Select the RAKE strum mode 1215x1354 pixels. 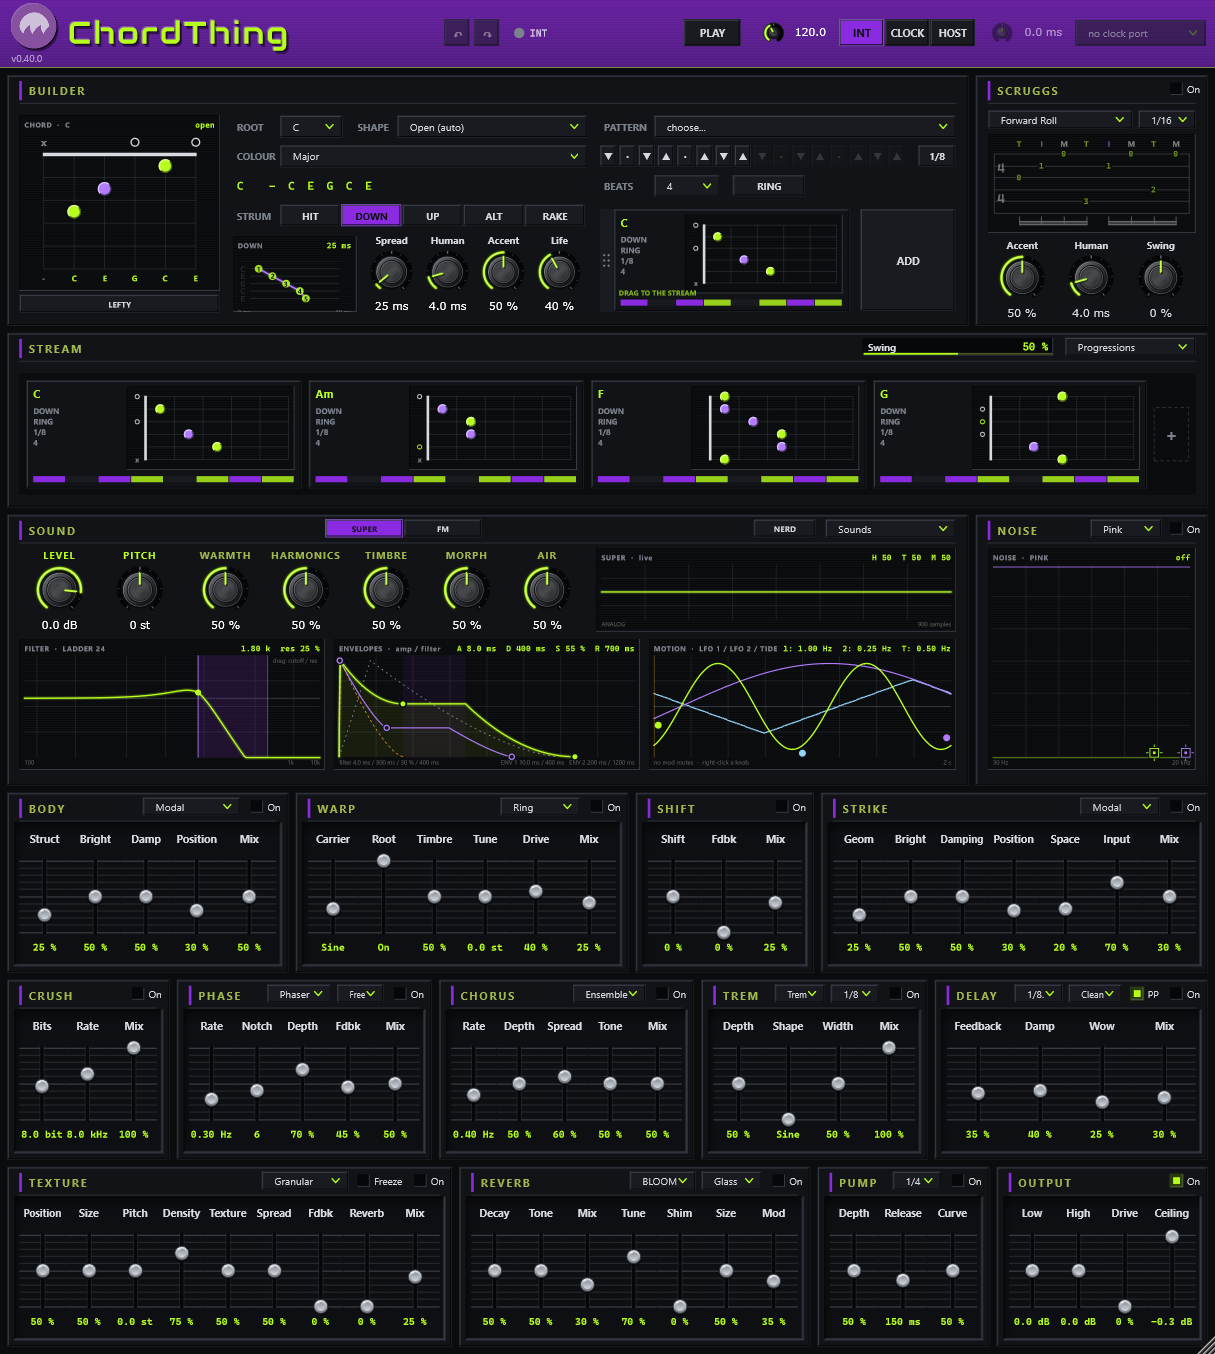pyautogui.click(x=554, y=216)
